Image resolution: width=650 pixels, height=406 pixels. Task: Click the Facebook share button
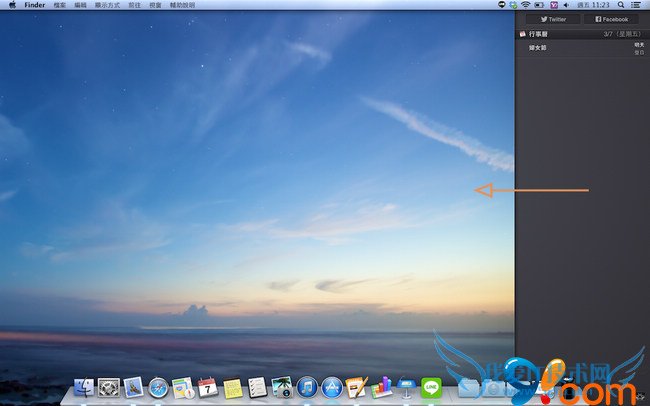tap(611, 19)
